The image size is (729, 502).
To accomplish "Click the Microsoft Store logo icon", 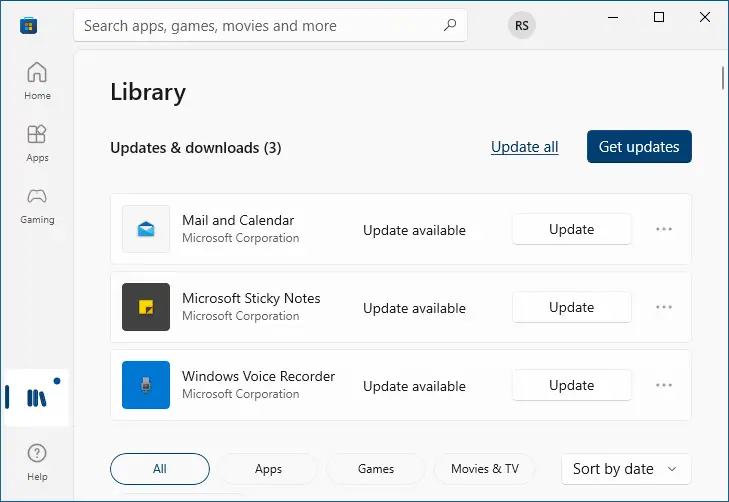I will pyautogui.click(x=28, y=26).
